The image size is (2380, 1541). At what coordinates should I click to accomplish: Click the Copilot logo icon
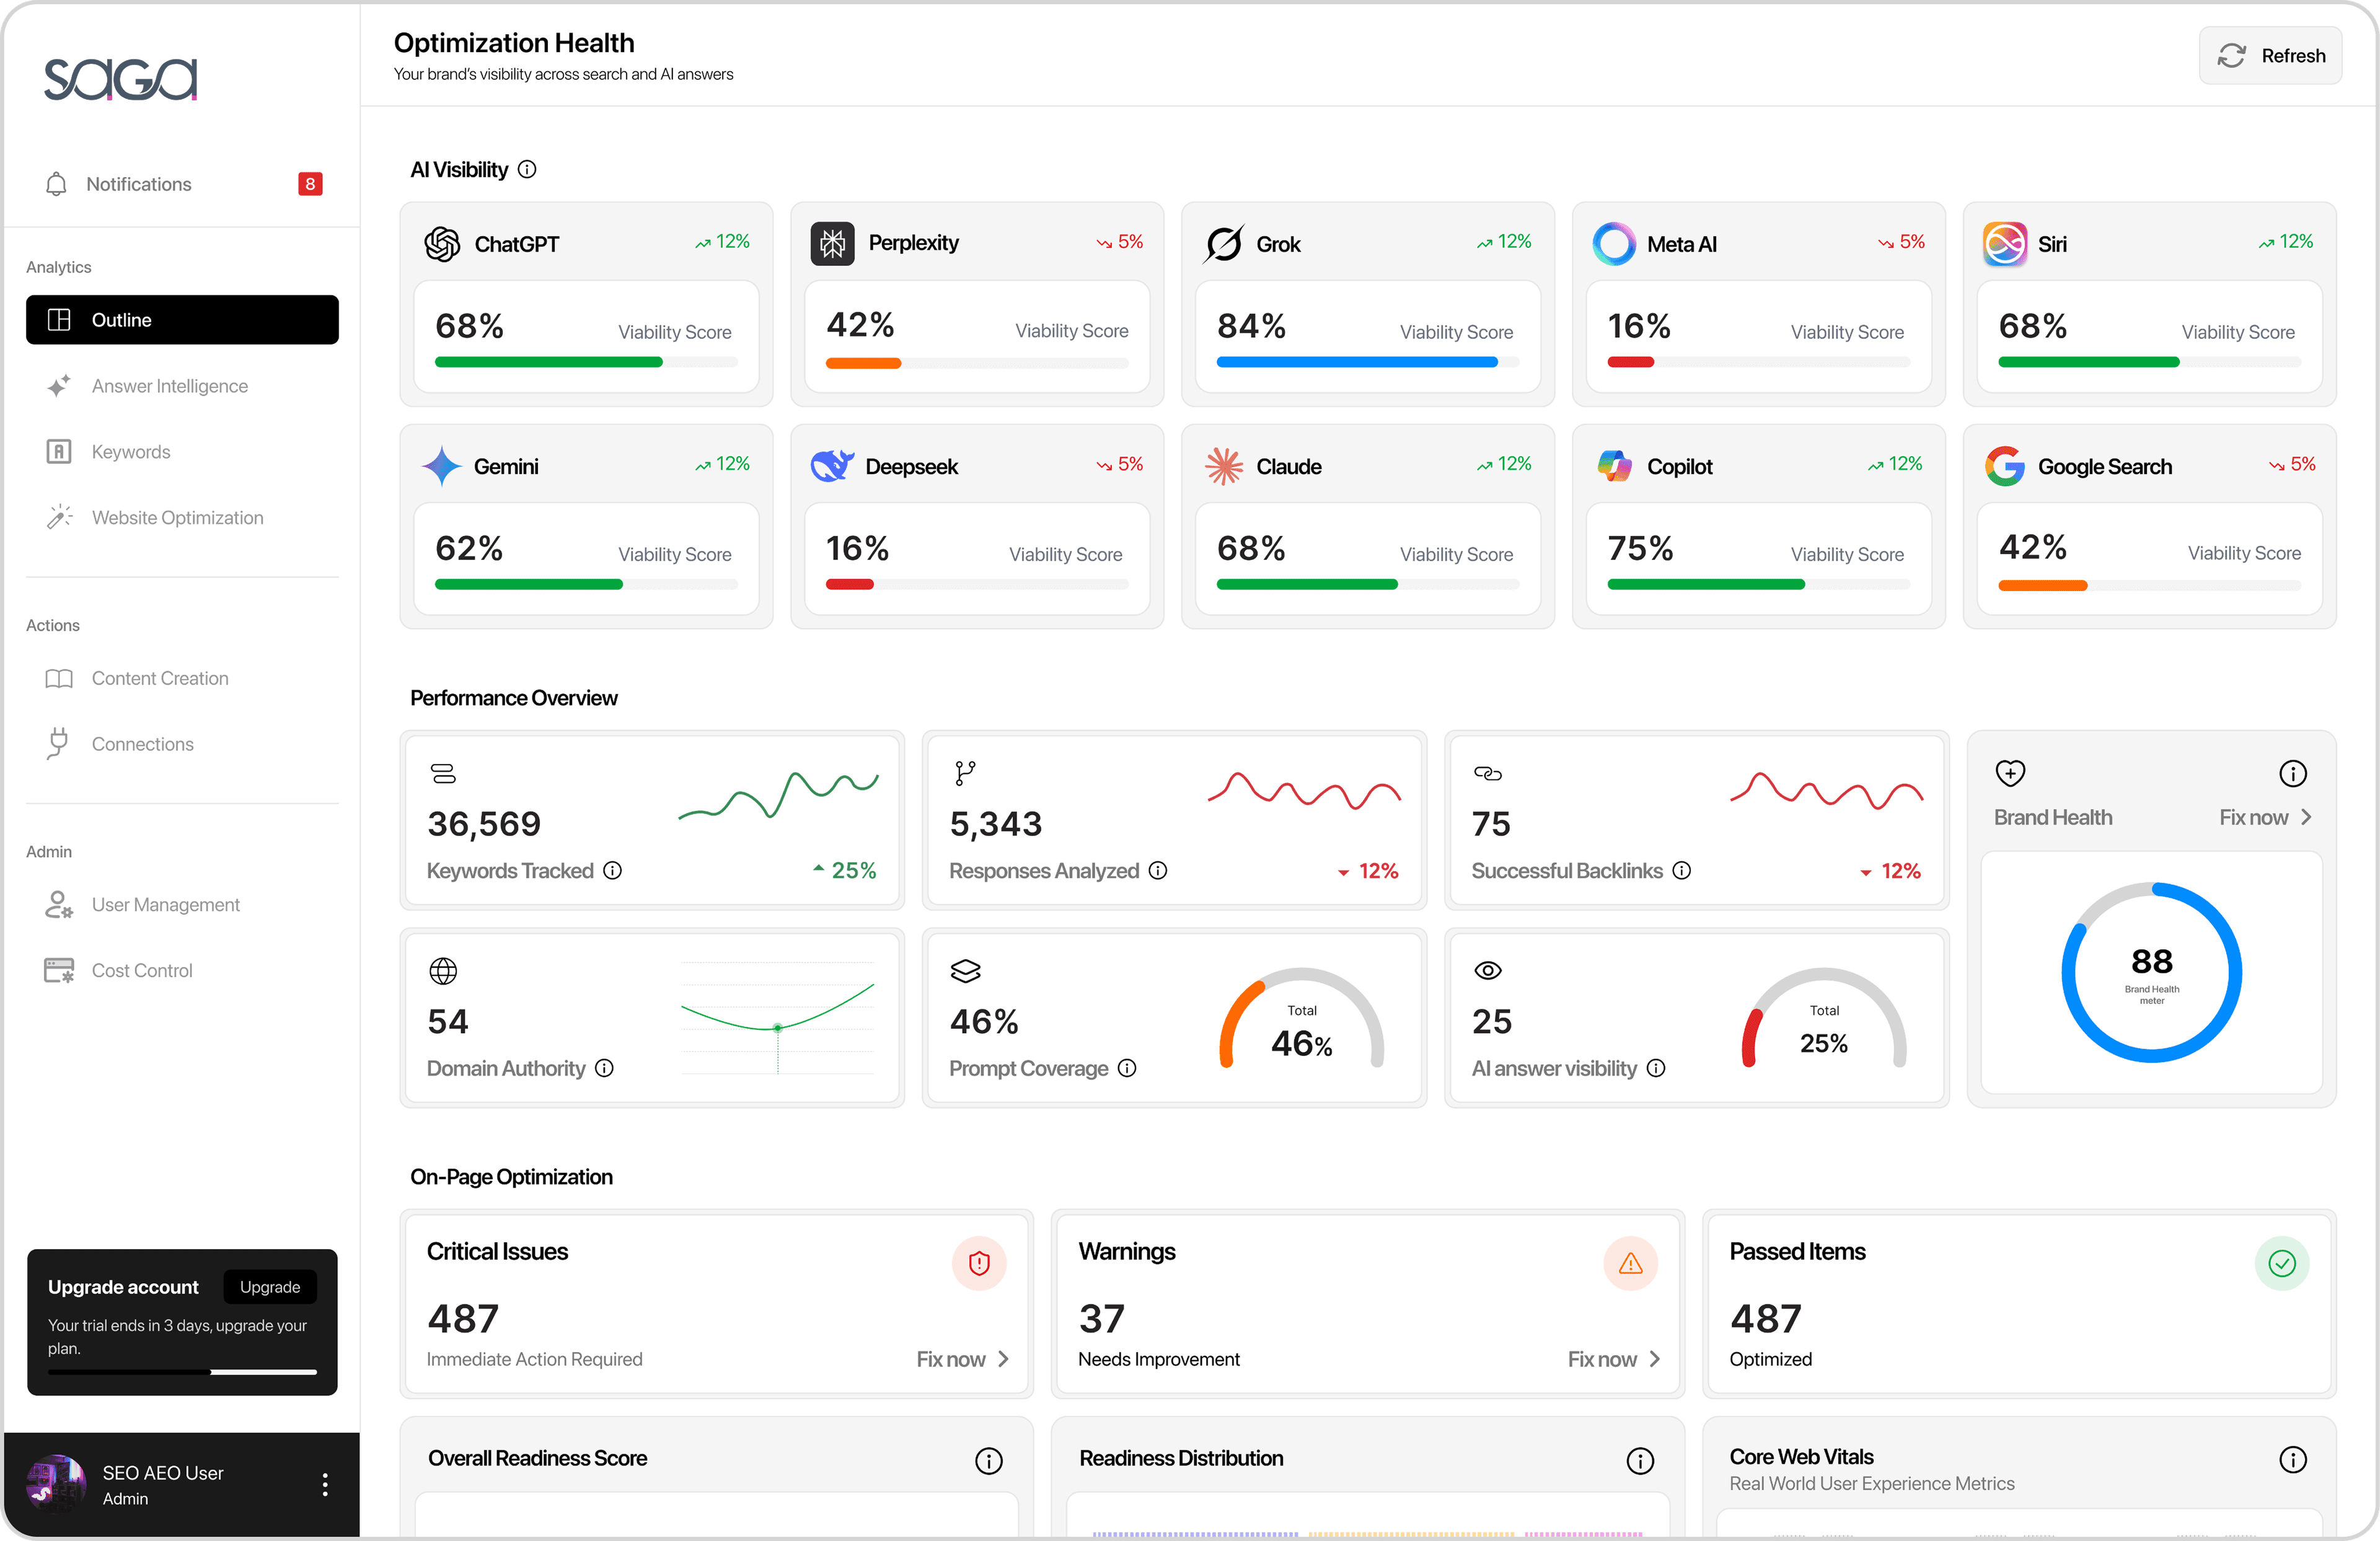point(1614,466)
